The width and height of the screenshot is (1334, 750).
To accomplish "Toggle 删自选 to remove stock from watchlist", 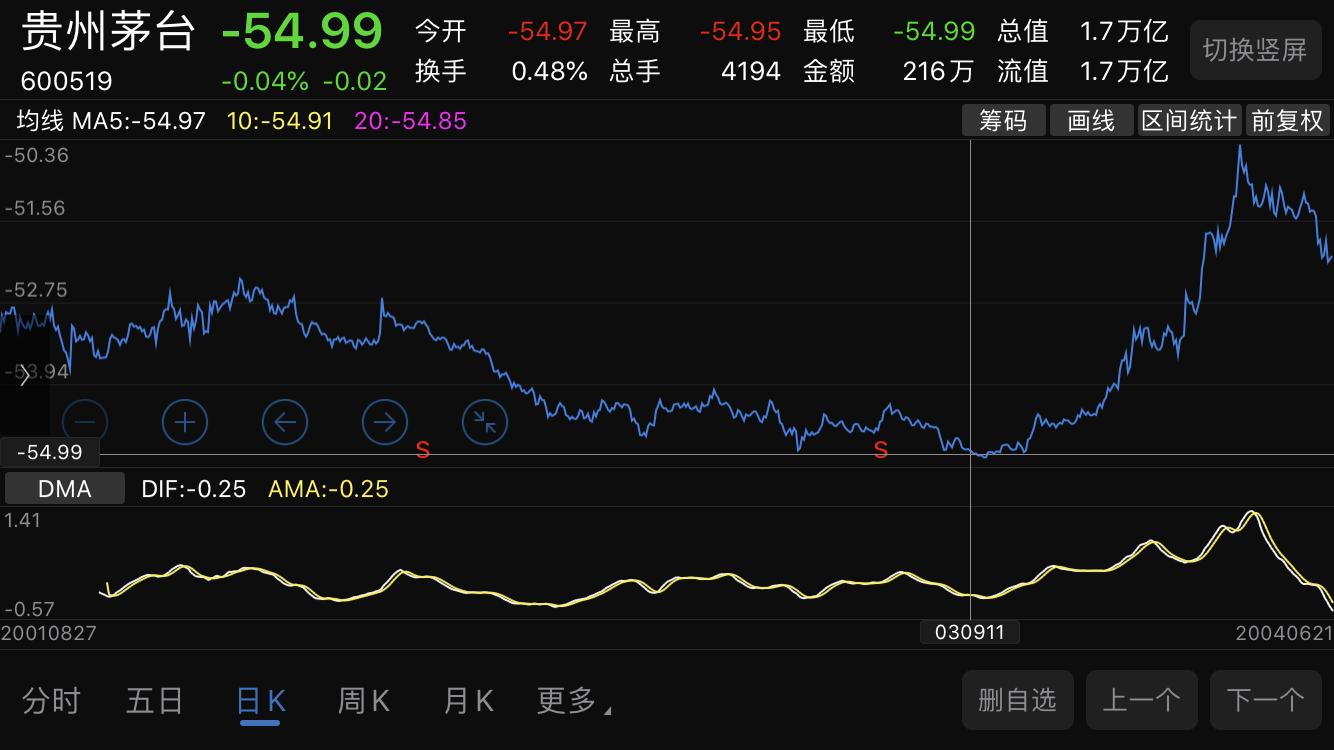I will (x=1017, y=700).
